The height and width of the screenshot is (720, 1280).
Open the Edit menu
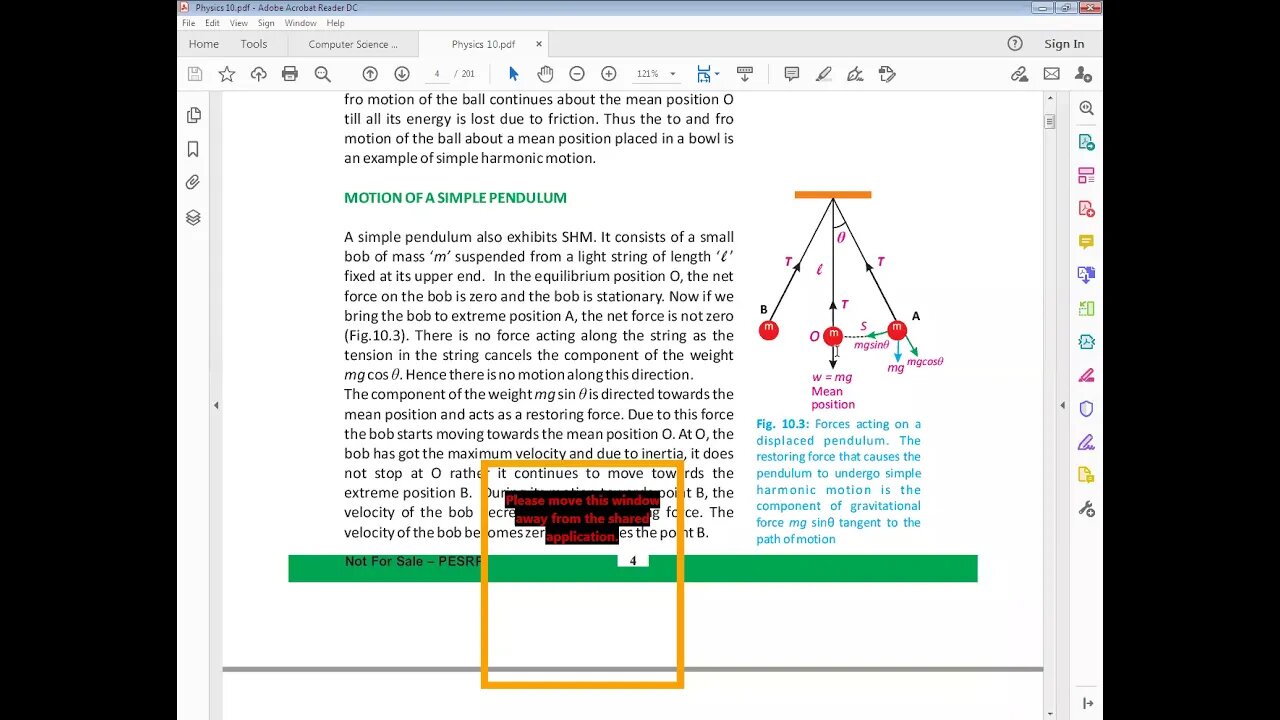click(x=213, y=23)
